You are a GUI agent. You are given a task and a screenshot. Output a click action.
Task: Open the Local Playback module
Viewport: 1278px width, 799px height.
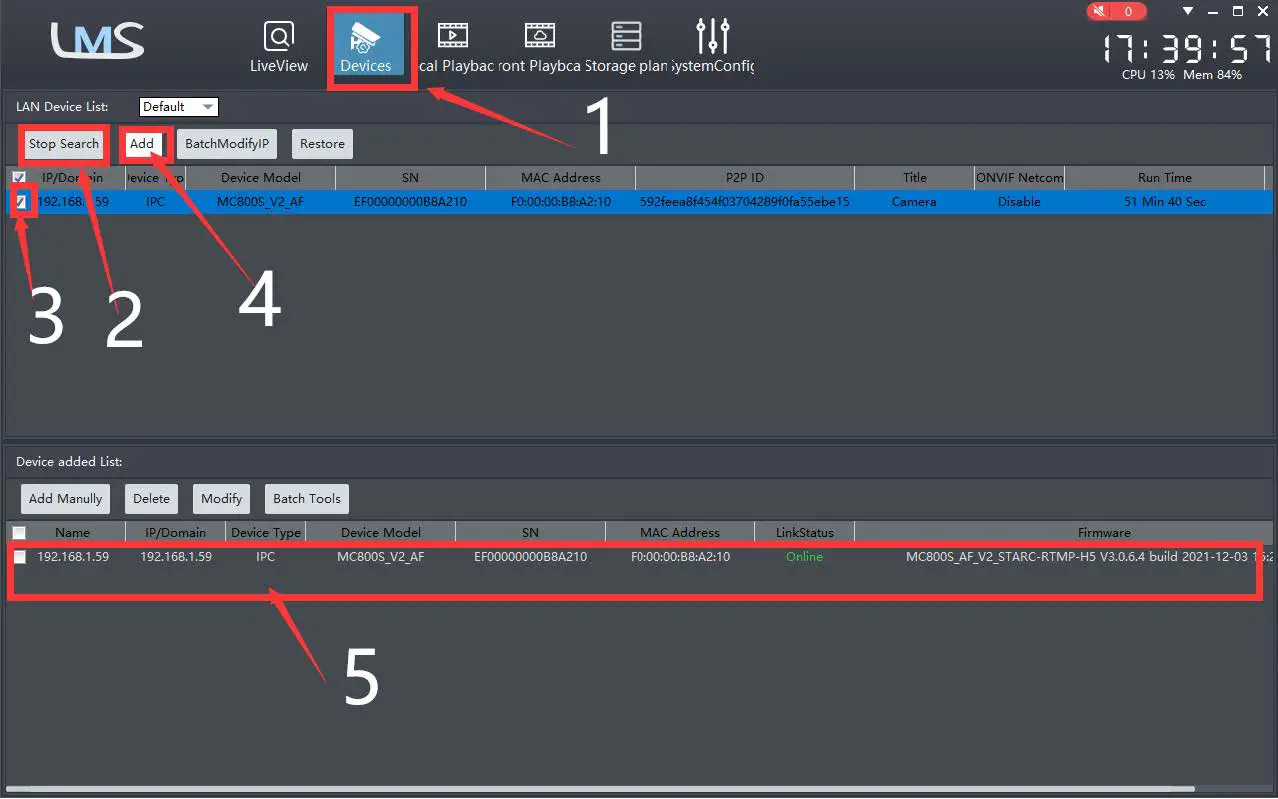[453, 47]
